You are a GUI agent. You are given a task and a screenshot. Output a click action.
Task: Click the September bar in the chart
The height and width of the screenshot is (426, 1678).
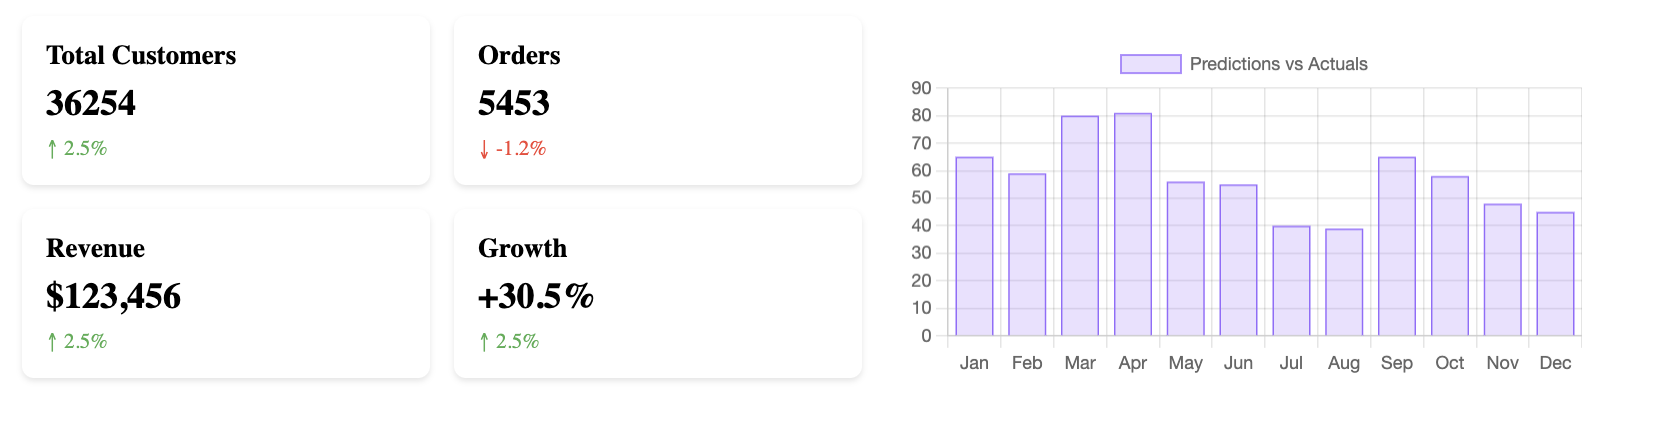(x=1397, y=247)
